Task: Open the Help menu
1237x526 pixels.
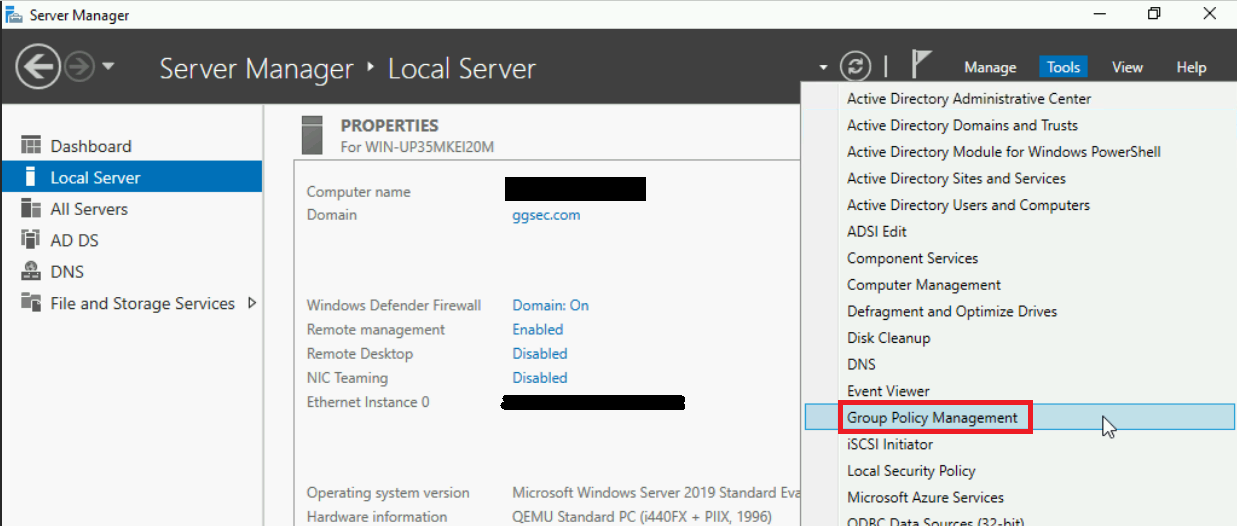Action: [1191, 68]
